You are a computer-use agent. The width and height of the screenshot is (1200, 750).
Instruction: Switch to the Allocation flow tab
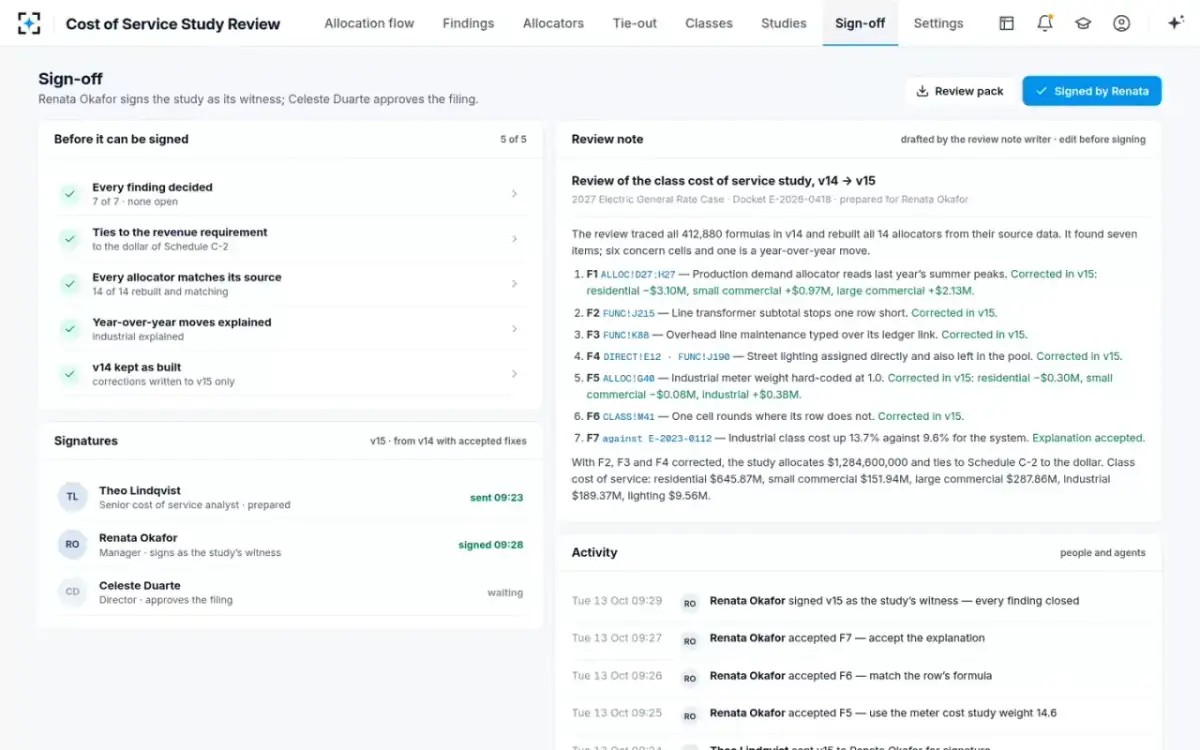[369, 23]
